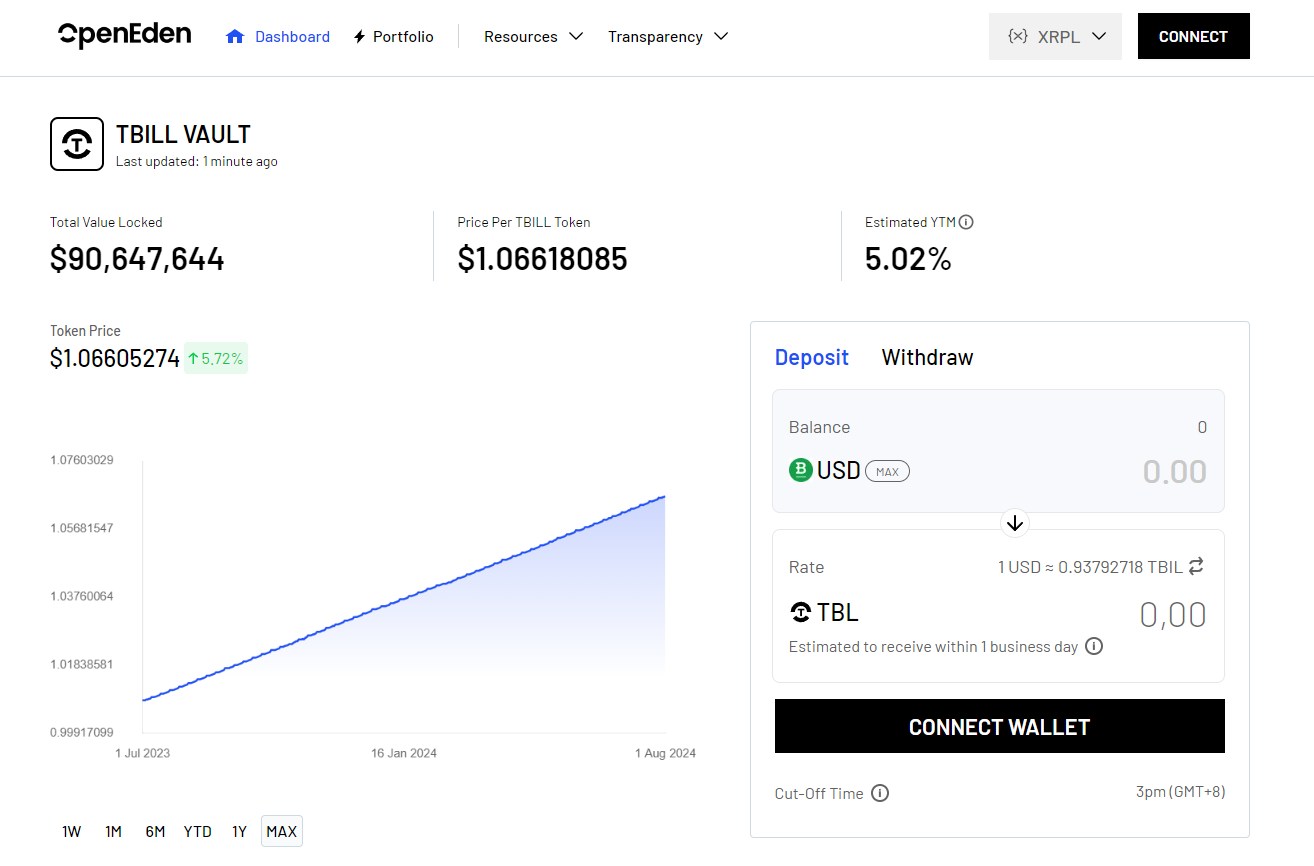Click the 5.02% estimated YTM value
The image size is (1314, 866).
908,259
